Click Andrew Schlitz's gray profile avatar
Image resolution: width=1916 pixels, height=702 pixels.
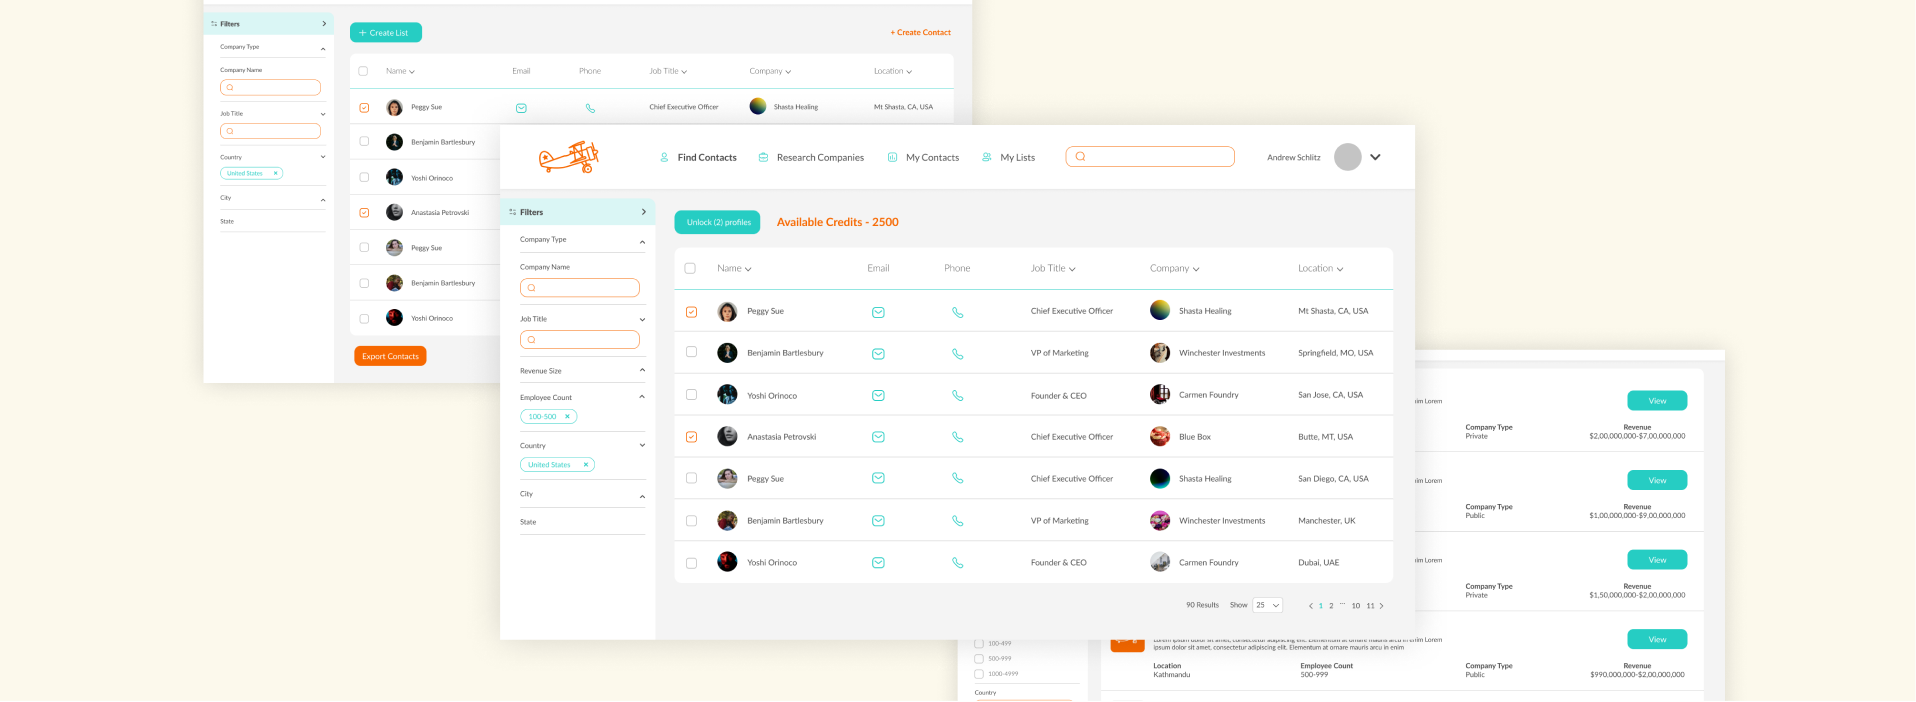point(1348,157)
